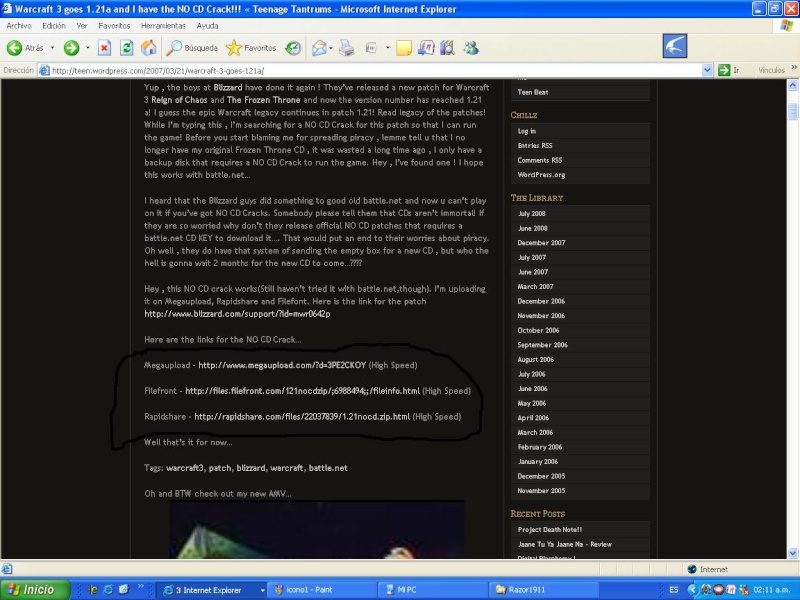Open Entries RSS sidebar link
This screenshot has width=800, height=600.
535,145
